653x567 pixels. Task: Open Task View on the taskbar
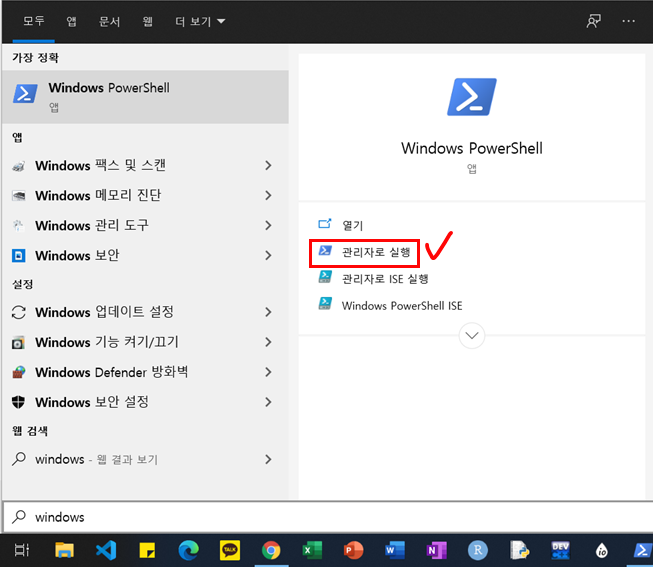[22, 550]
